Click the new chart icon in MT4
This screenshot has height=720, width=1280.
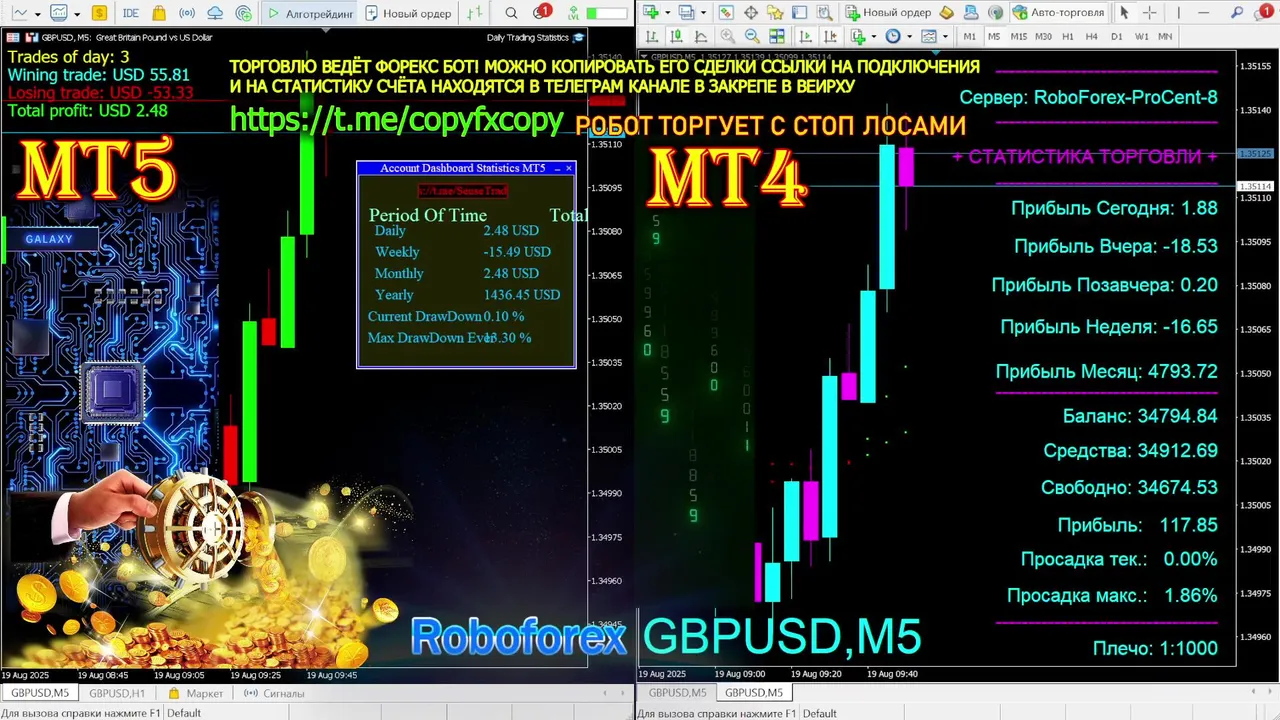click(650, 12)
